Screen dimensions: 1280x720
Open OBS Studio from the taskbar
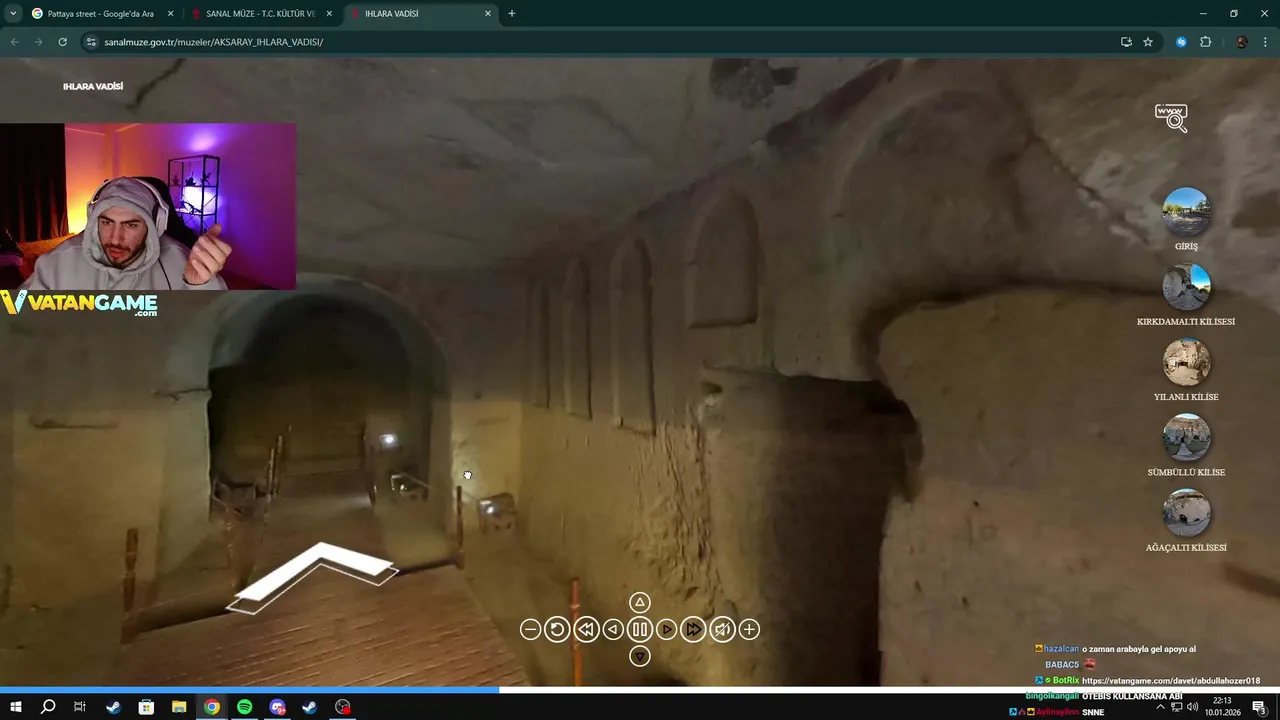pos(343,707)
